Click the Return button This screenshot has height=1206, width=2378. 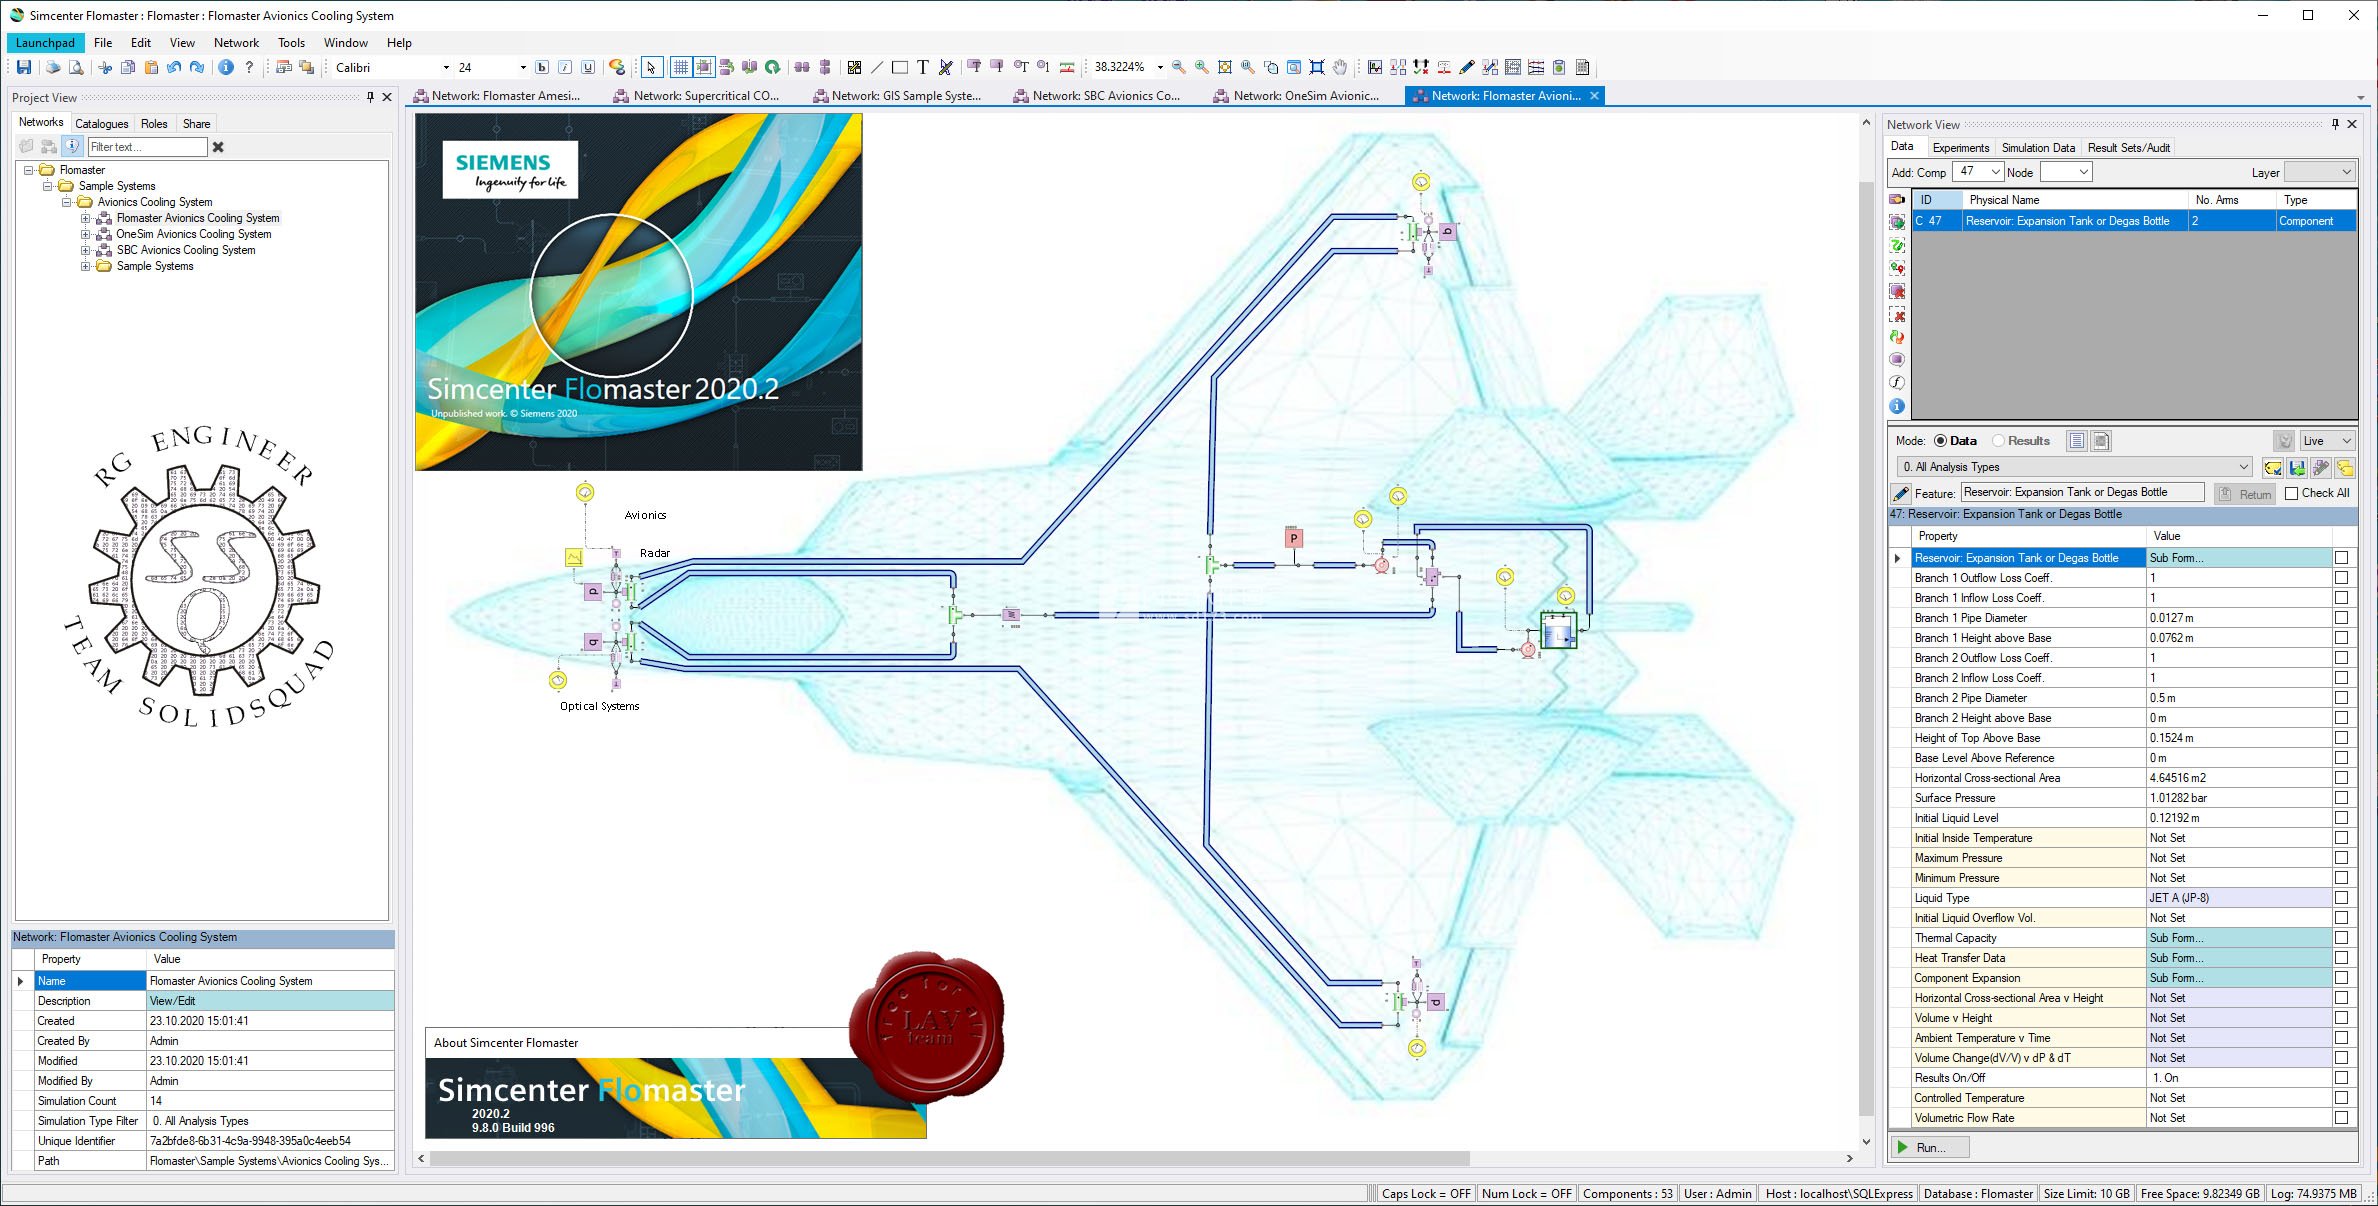click(2245, 494)
